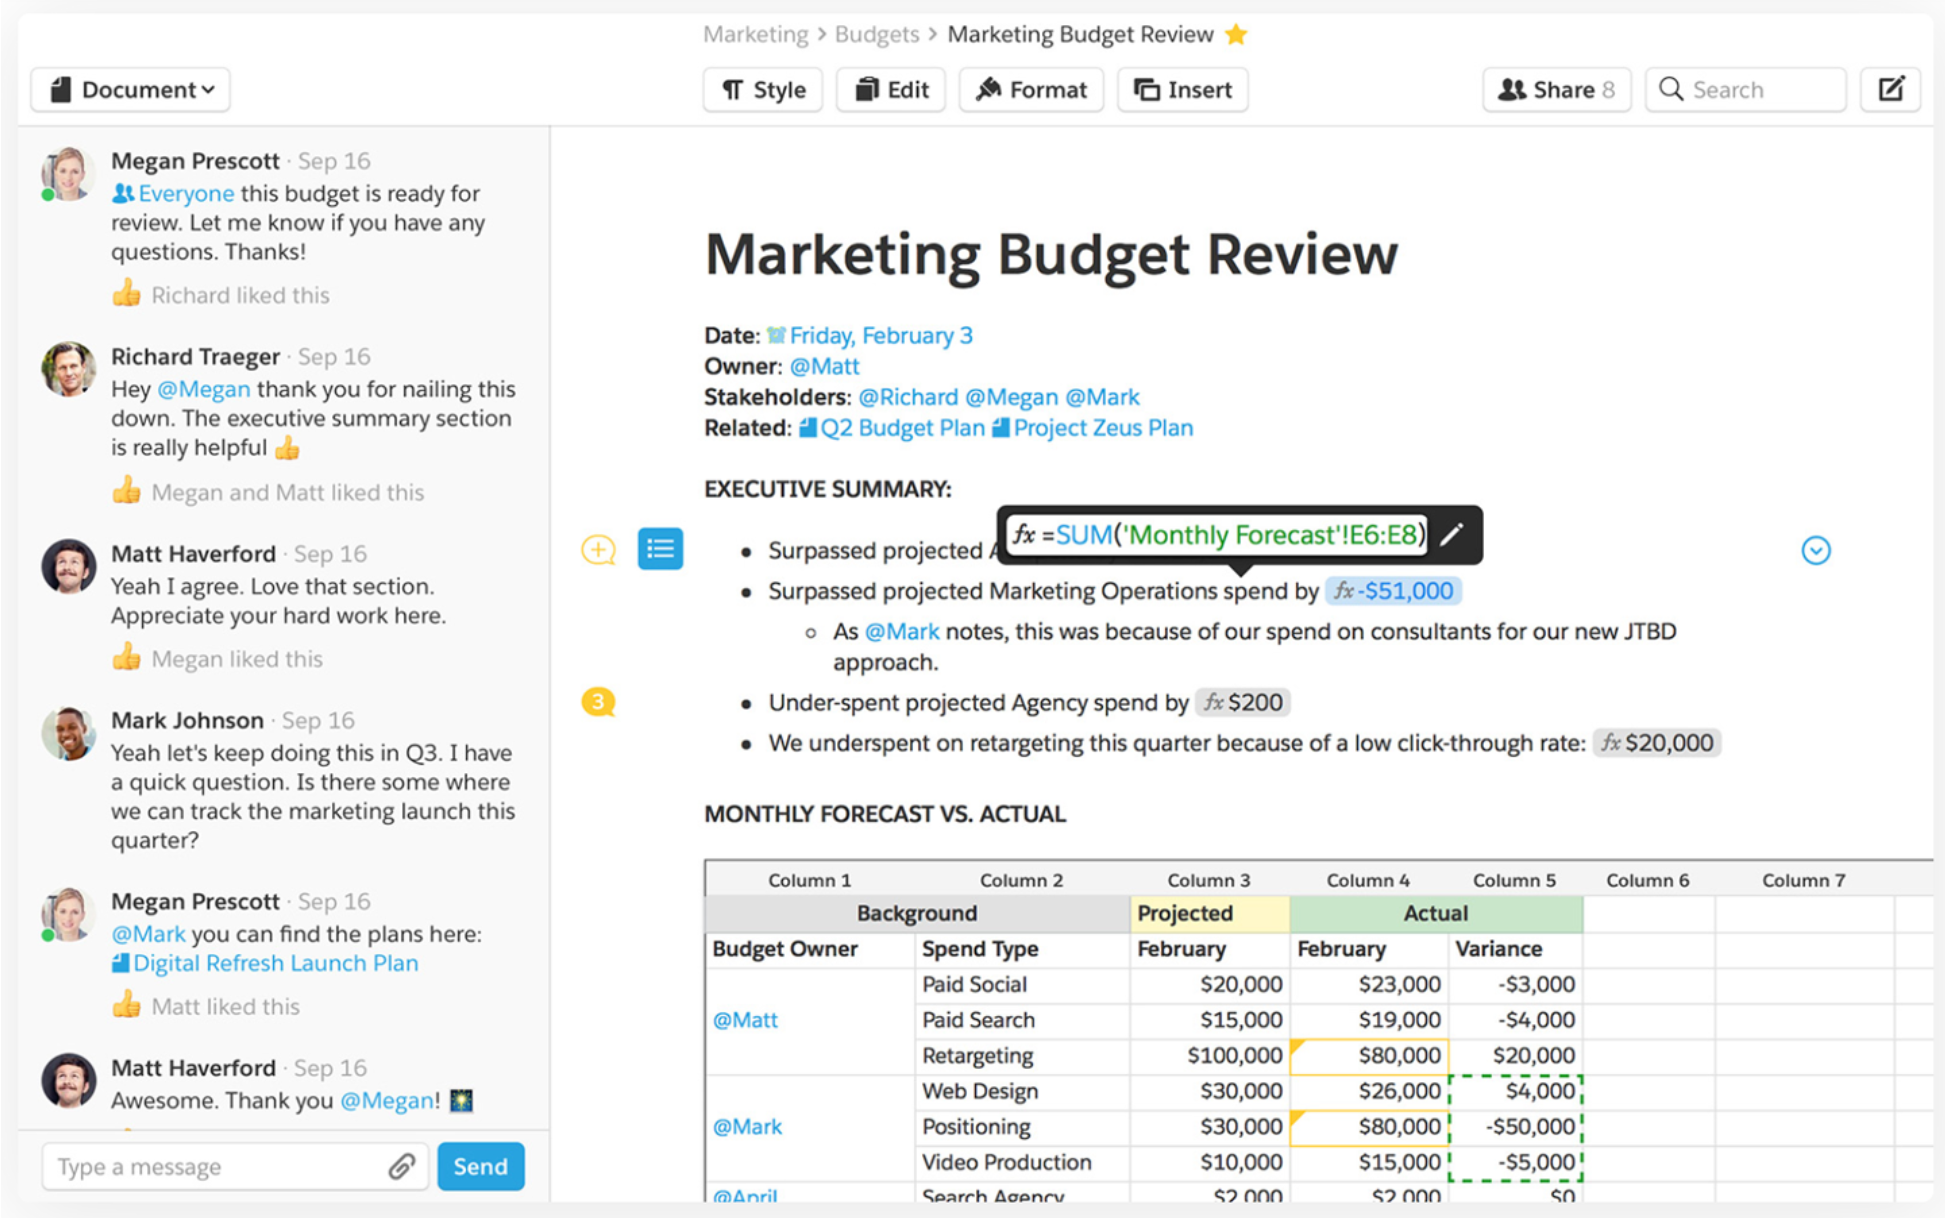Click thumbs up showing Megan liked this

pos(126,658)
